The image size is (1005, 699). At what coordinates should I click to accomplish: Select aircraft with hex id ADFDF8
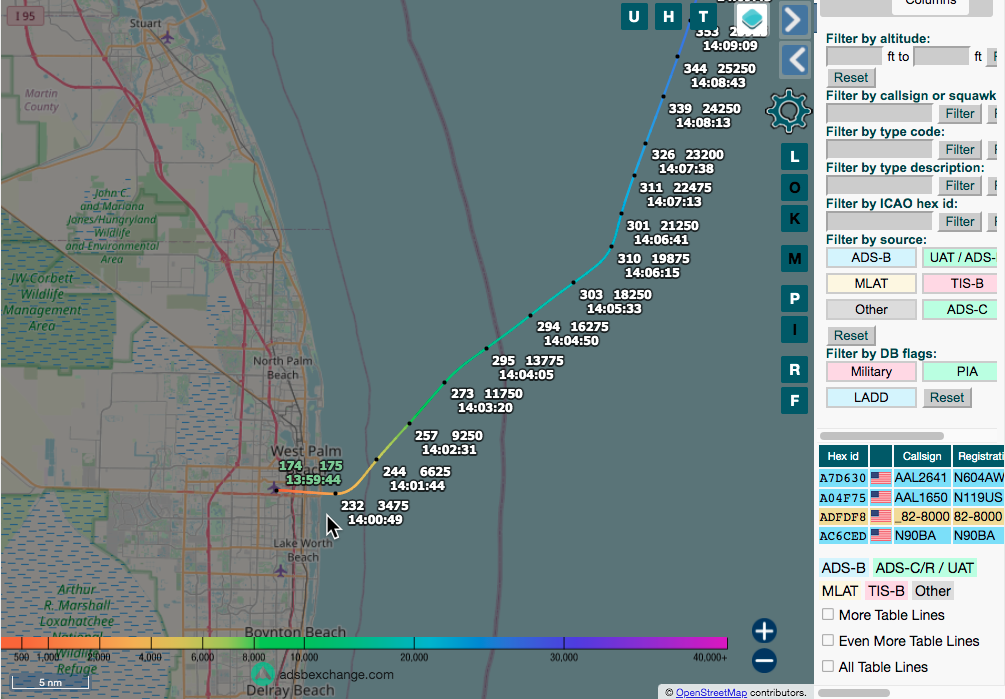[843, 516]
